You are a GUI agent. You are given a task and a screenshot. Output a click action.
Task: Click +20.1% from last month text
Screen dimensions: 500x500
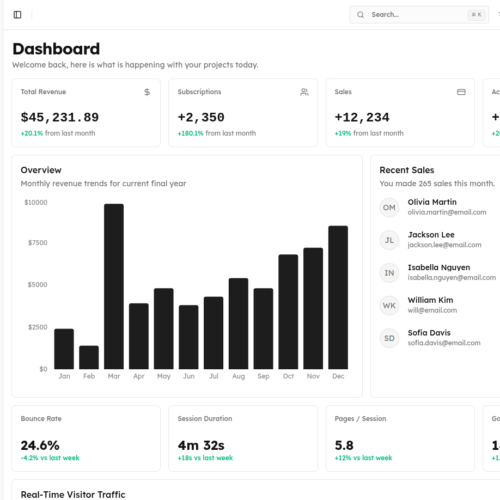(58, 133)
